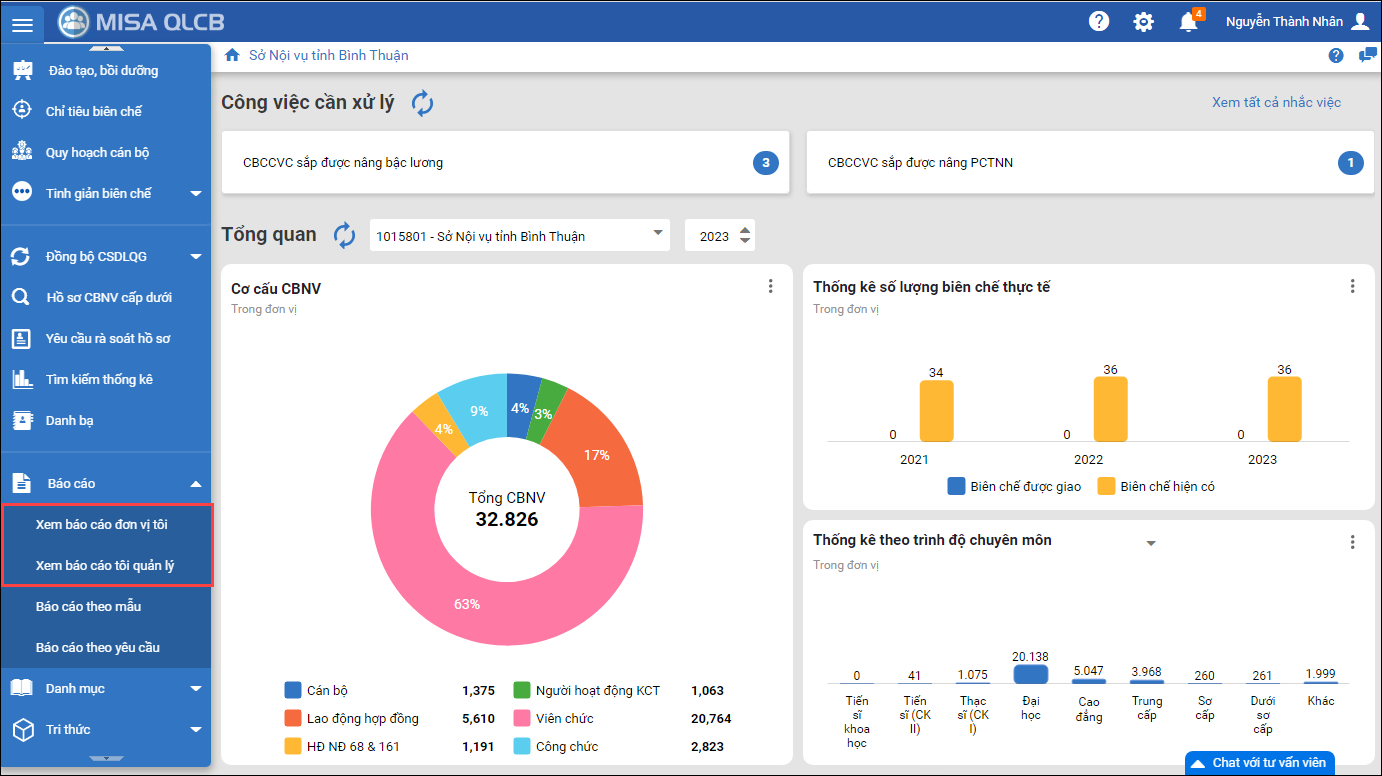The height and width of the screenshot is (776, 1382).
Task: Open the feedback chat bubbles icon
Action: 1367,56
